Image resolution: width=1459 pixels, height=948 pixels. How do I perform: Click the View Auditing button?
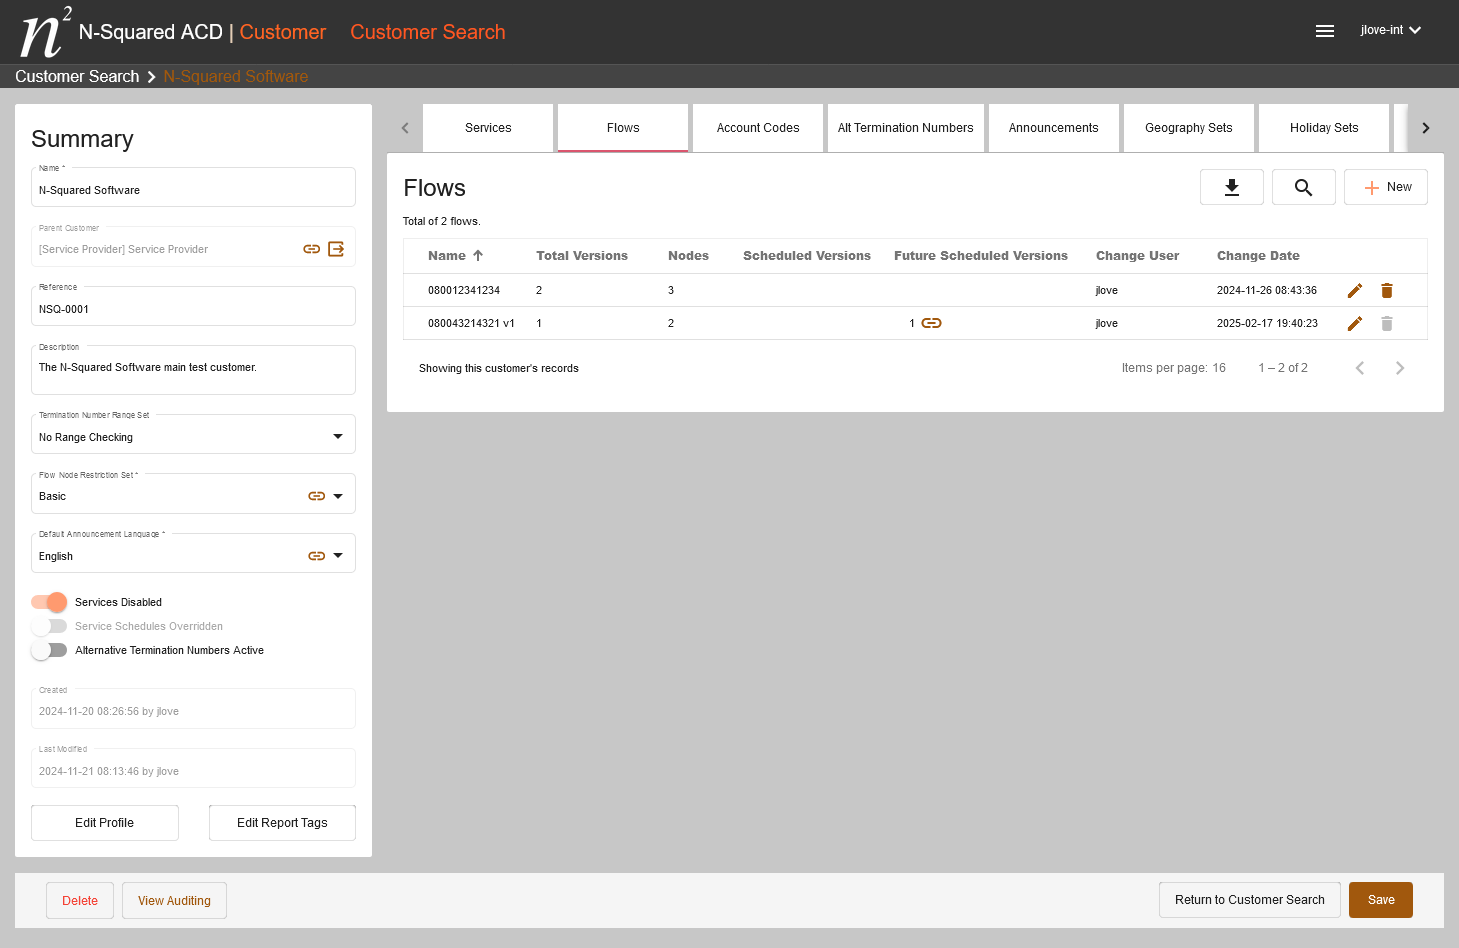174,900
